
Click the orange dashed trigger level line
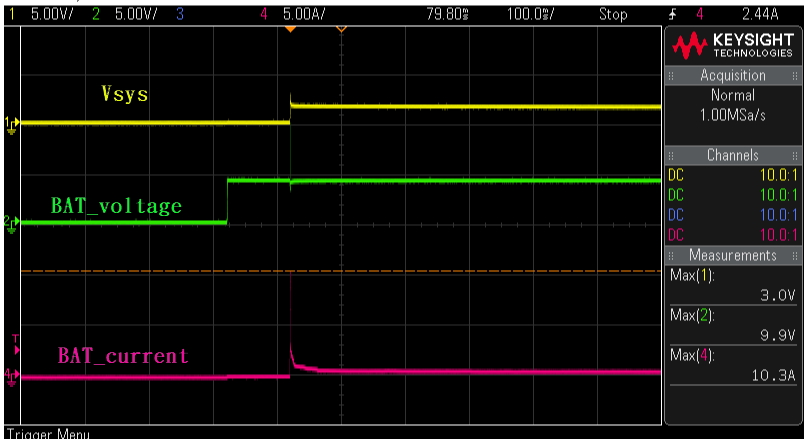coord(341,271)
